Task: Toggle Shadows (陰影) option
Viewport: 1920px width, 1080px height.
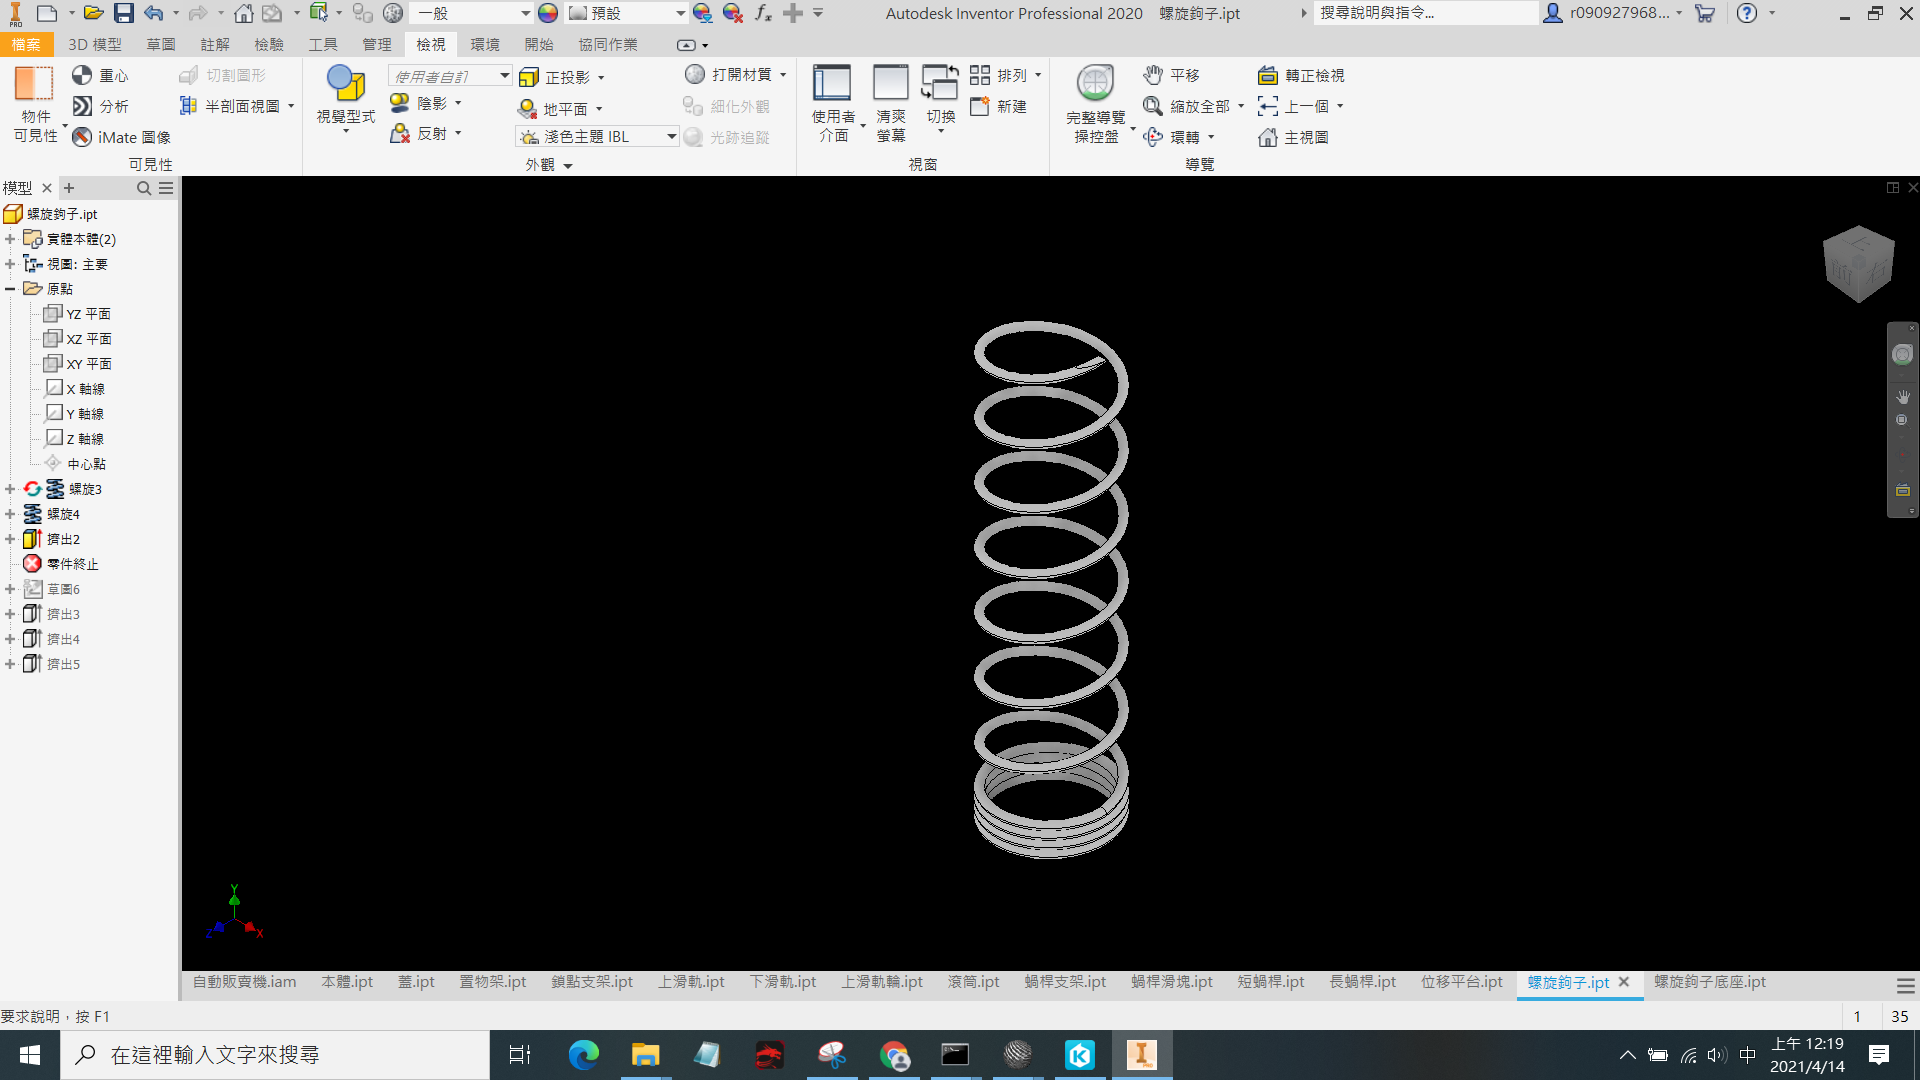Action: pos(425,103)
